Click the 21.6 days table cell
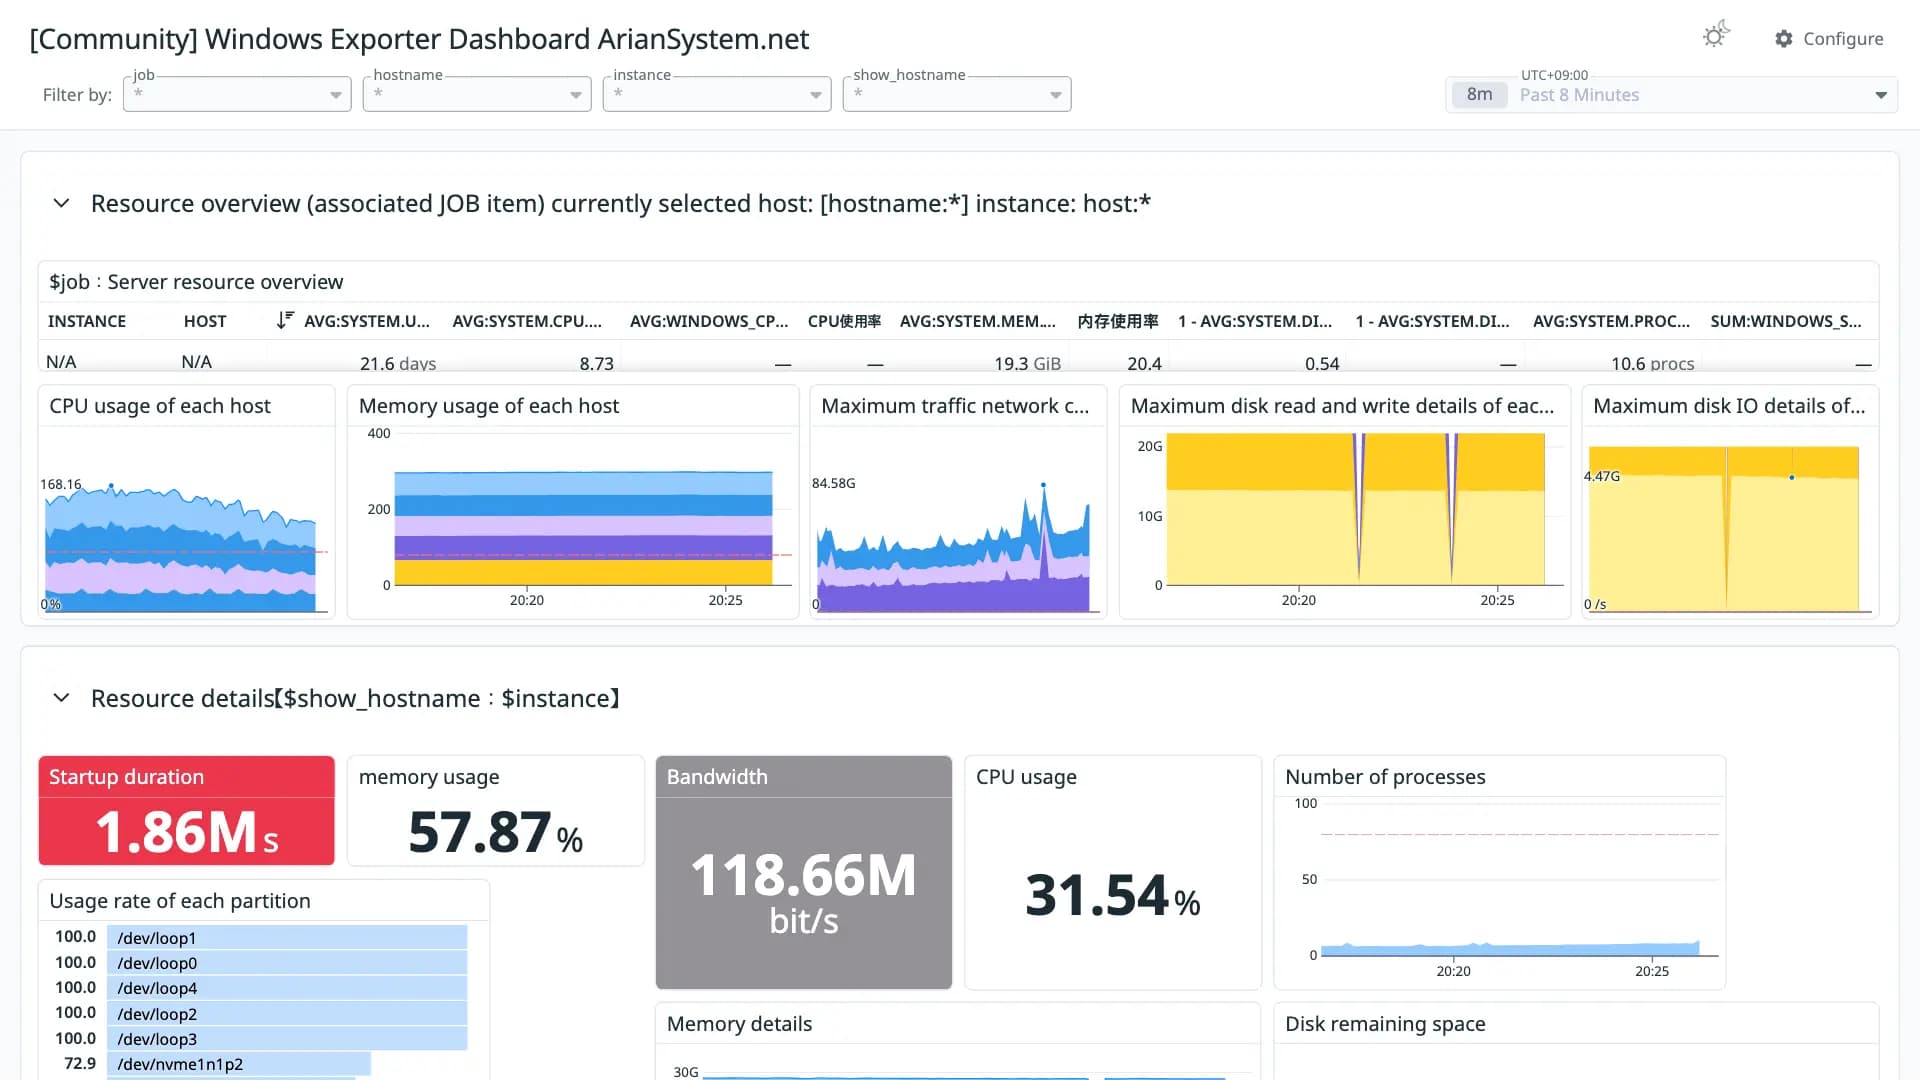 (x=398, y=363)
